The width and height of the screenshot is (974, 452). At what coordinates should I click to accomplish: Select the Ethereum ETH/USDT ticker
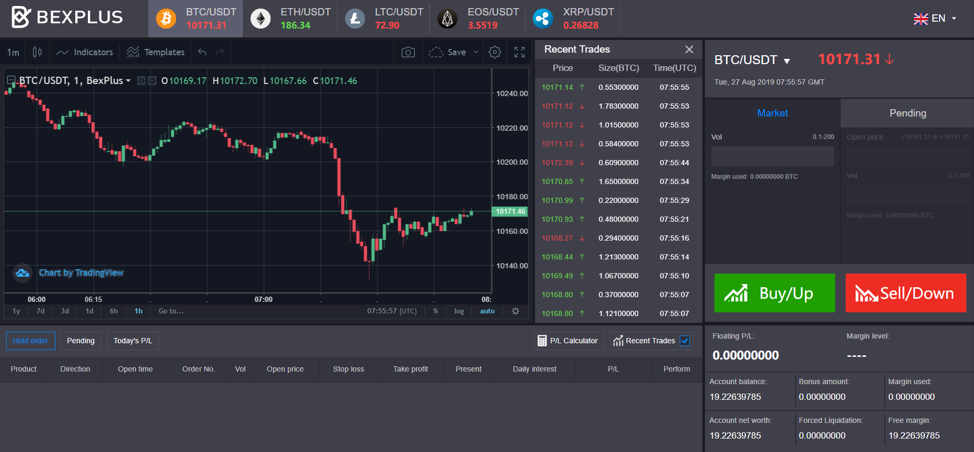290,19
